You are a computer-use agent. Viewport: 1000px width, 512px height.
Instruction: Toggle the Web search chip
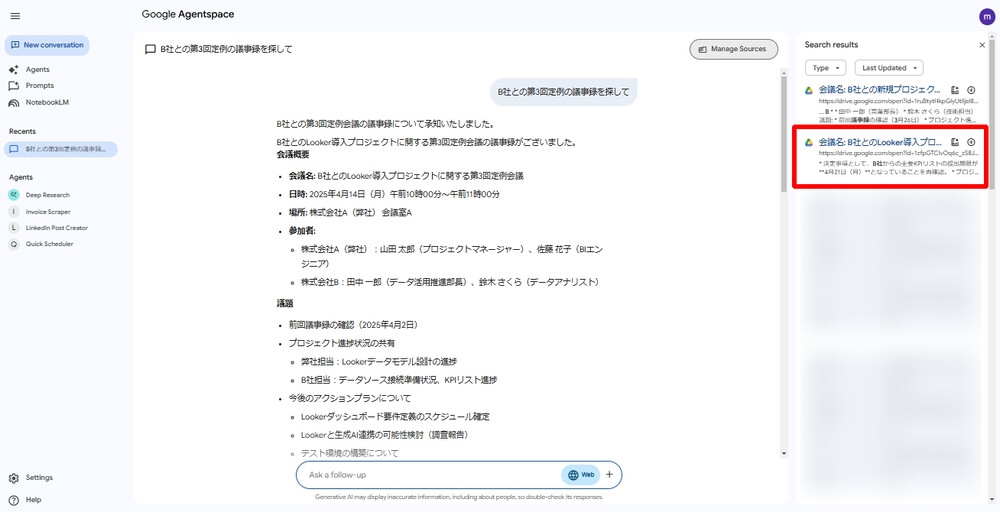580,475
